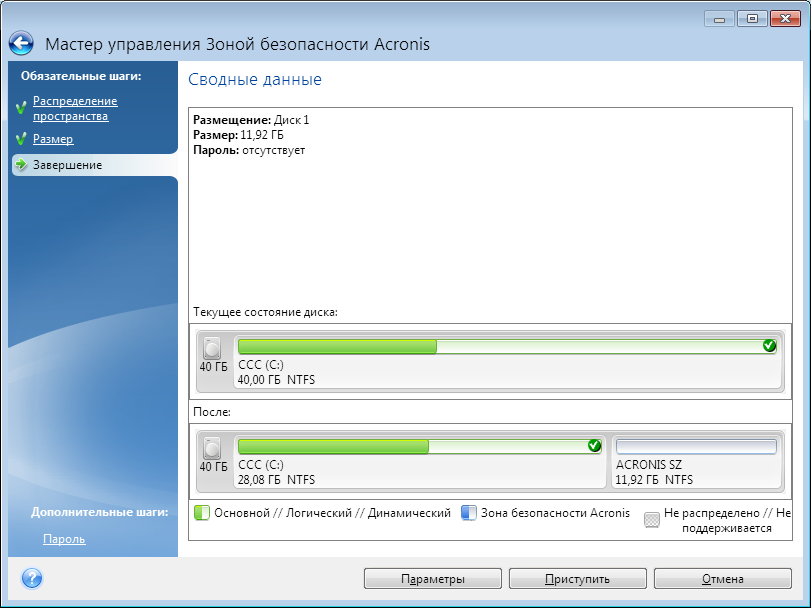
Task: Click the 'Зона безопасности Acronis' legend label
Action: point(555,513)
